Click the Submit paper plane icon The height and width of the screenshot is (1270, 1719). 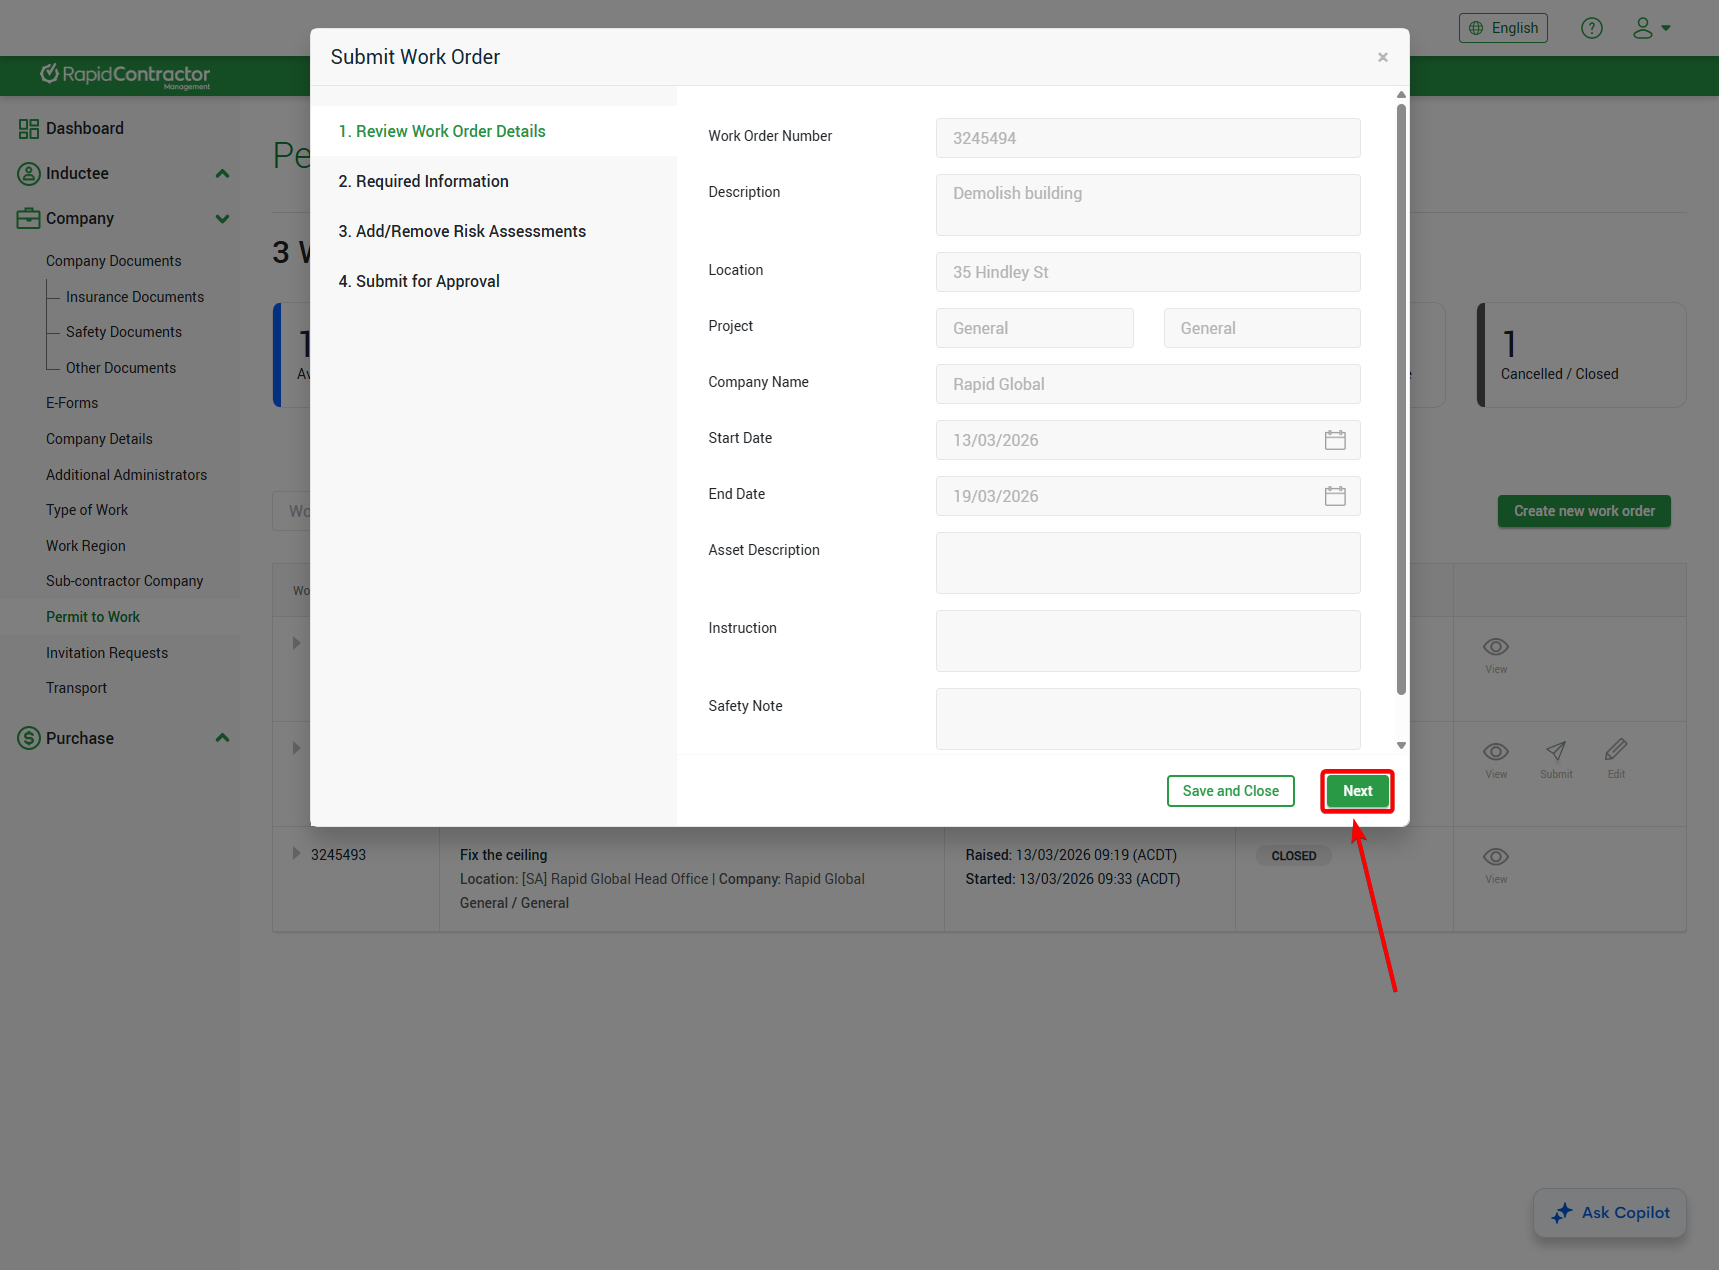tap(1555, 751)
